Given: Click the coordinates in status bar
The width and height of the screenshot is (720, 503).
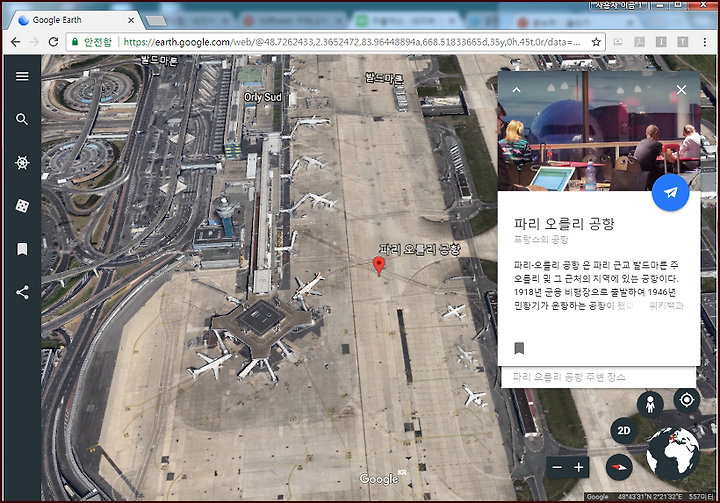Looking at the screenshot, I should coord(650,497).
